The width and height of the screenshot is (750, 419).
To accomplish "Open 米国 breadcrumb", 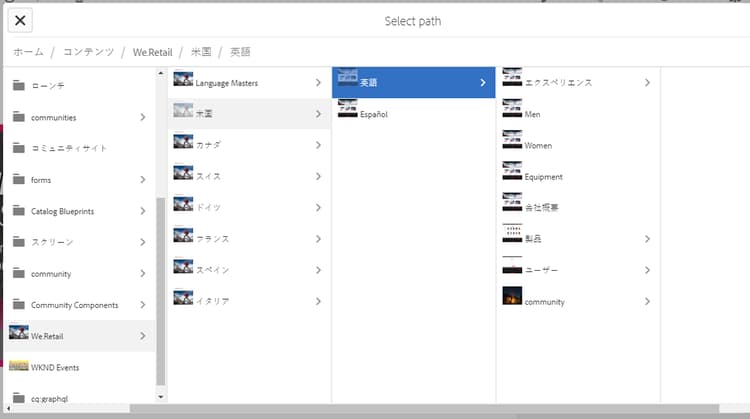I will 201,52.
